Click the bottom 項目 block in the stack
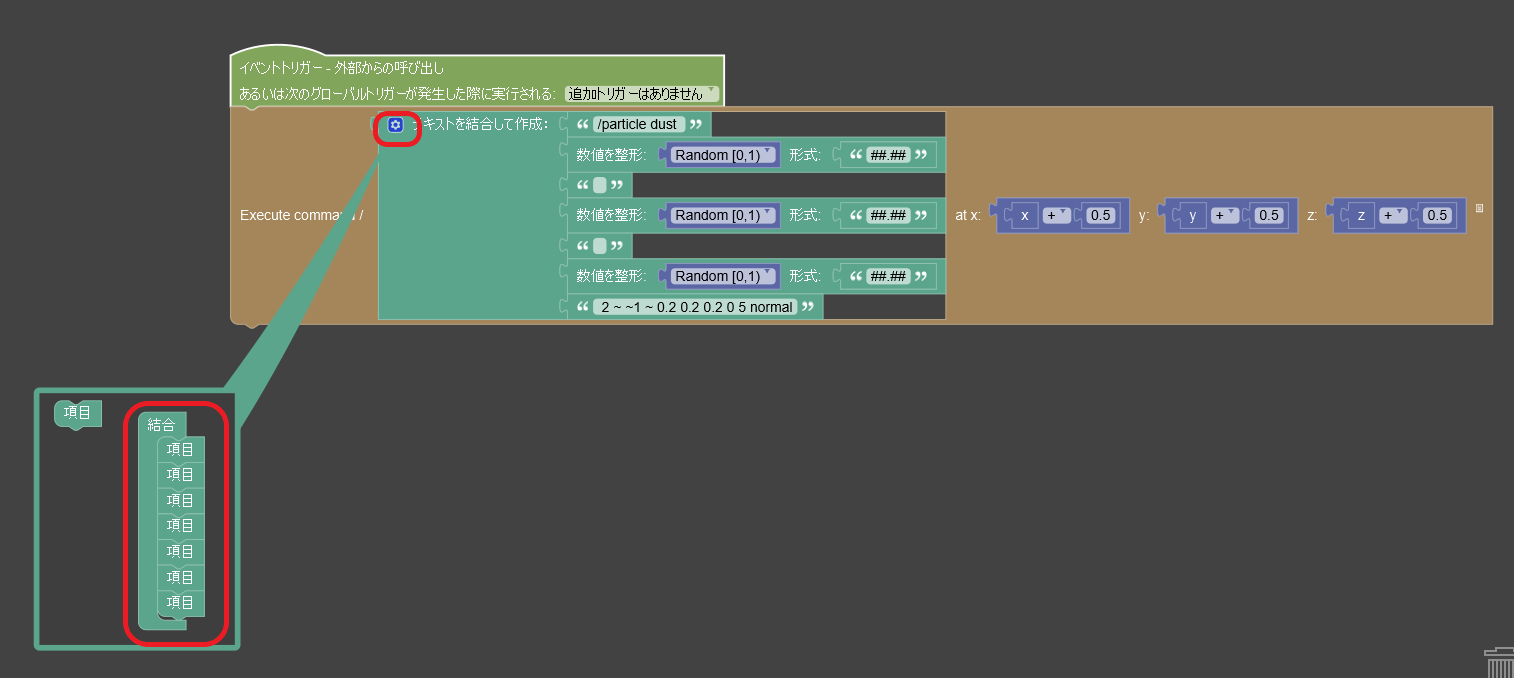The image size is (1514, 678). pyautogui.click(x=181, y=601)
